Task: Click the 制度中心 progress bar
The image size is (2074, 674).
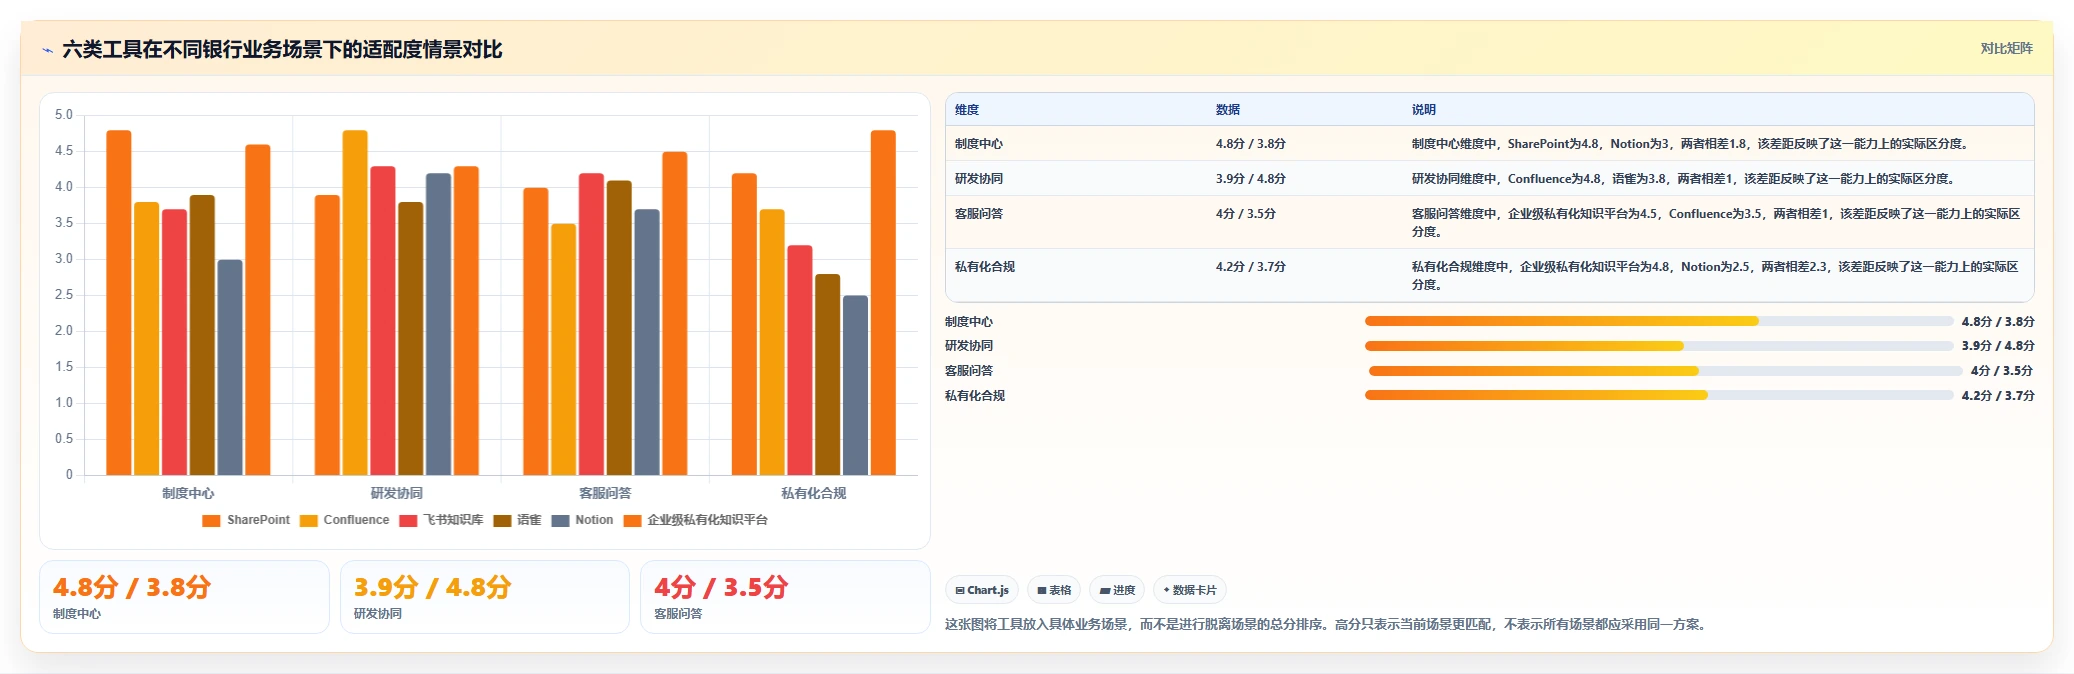Action: click(x=1659, y=321)
